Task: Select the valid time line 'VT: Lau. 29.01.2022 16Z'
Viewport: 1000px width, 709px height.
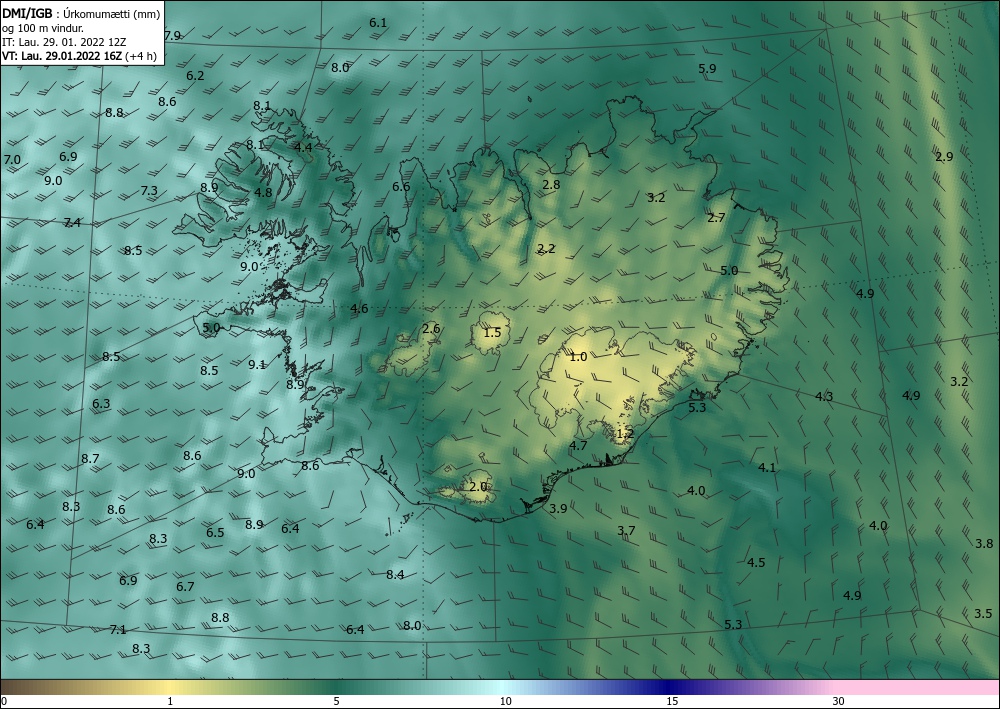Action: [62, 56]
